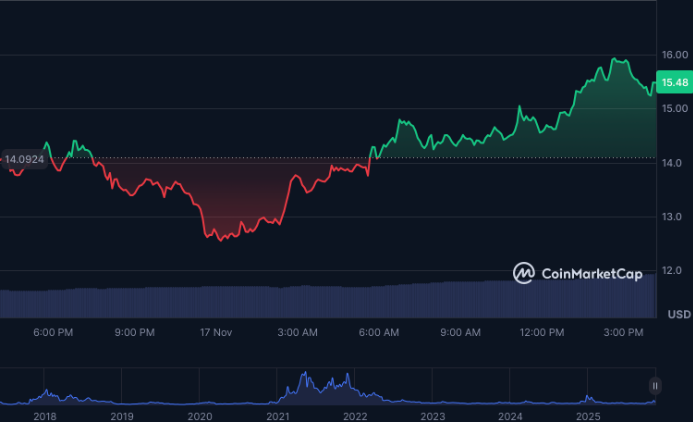Viewport: 693px width, 422px height.
Task: Click the 3:00 PM time axis label
Action: coord(622,331)
